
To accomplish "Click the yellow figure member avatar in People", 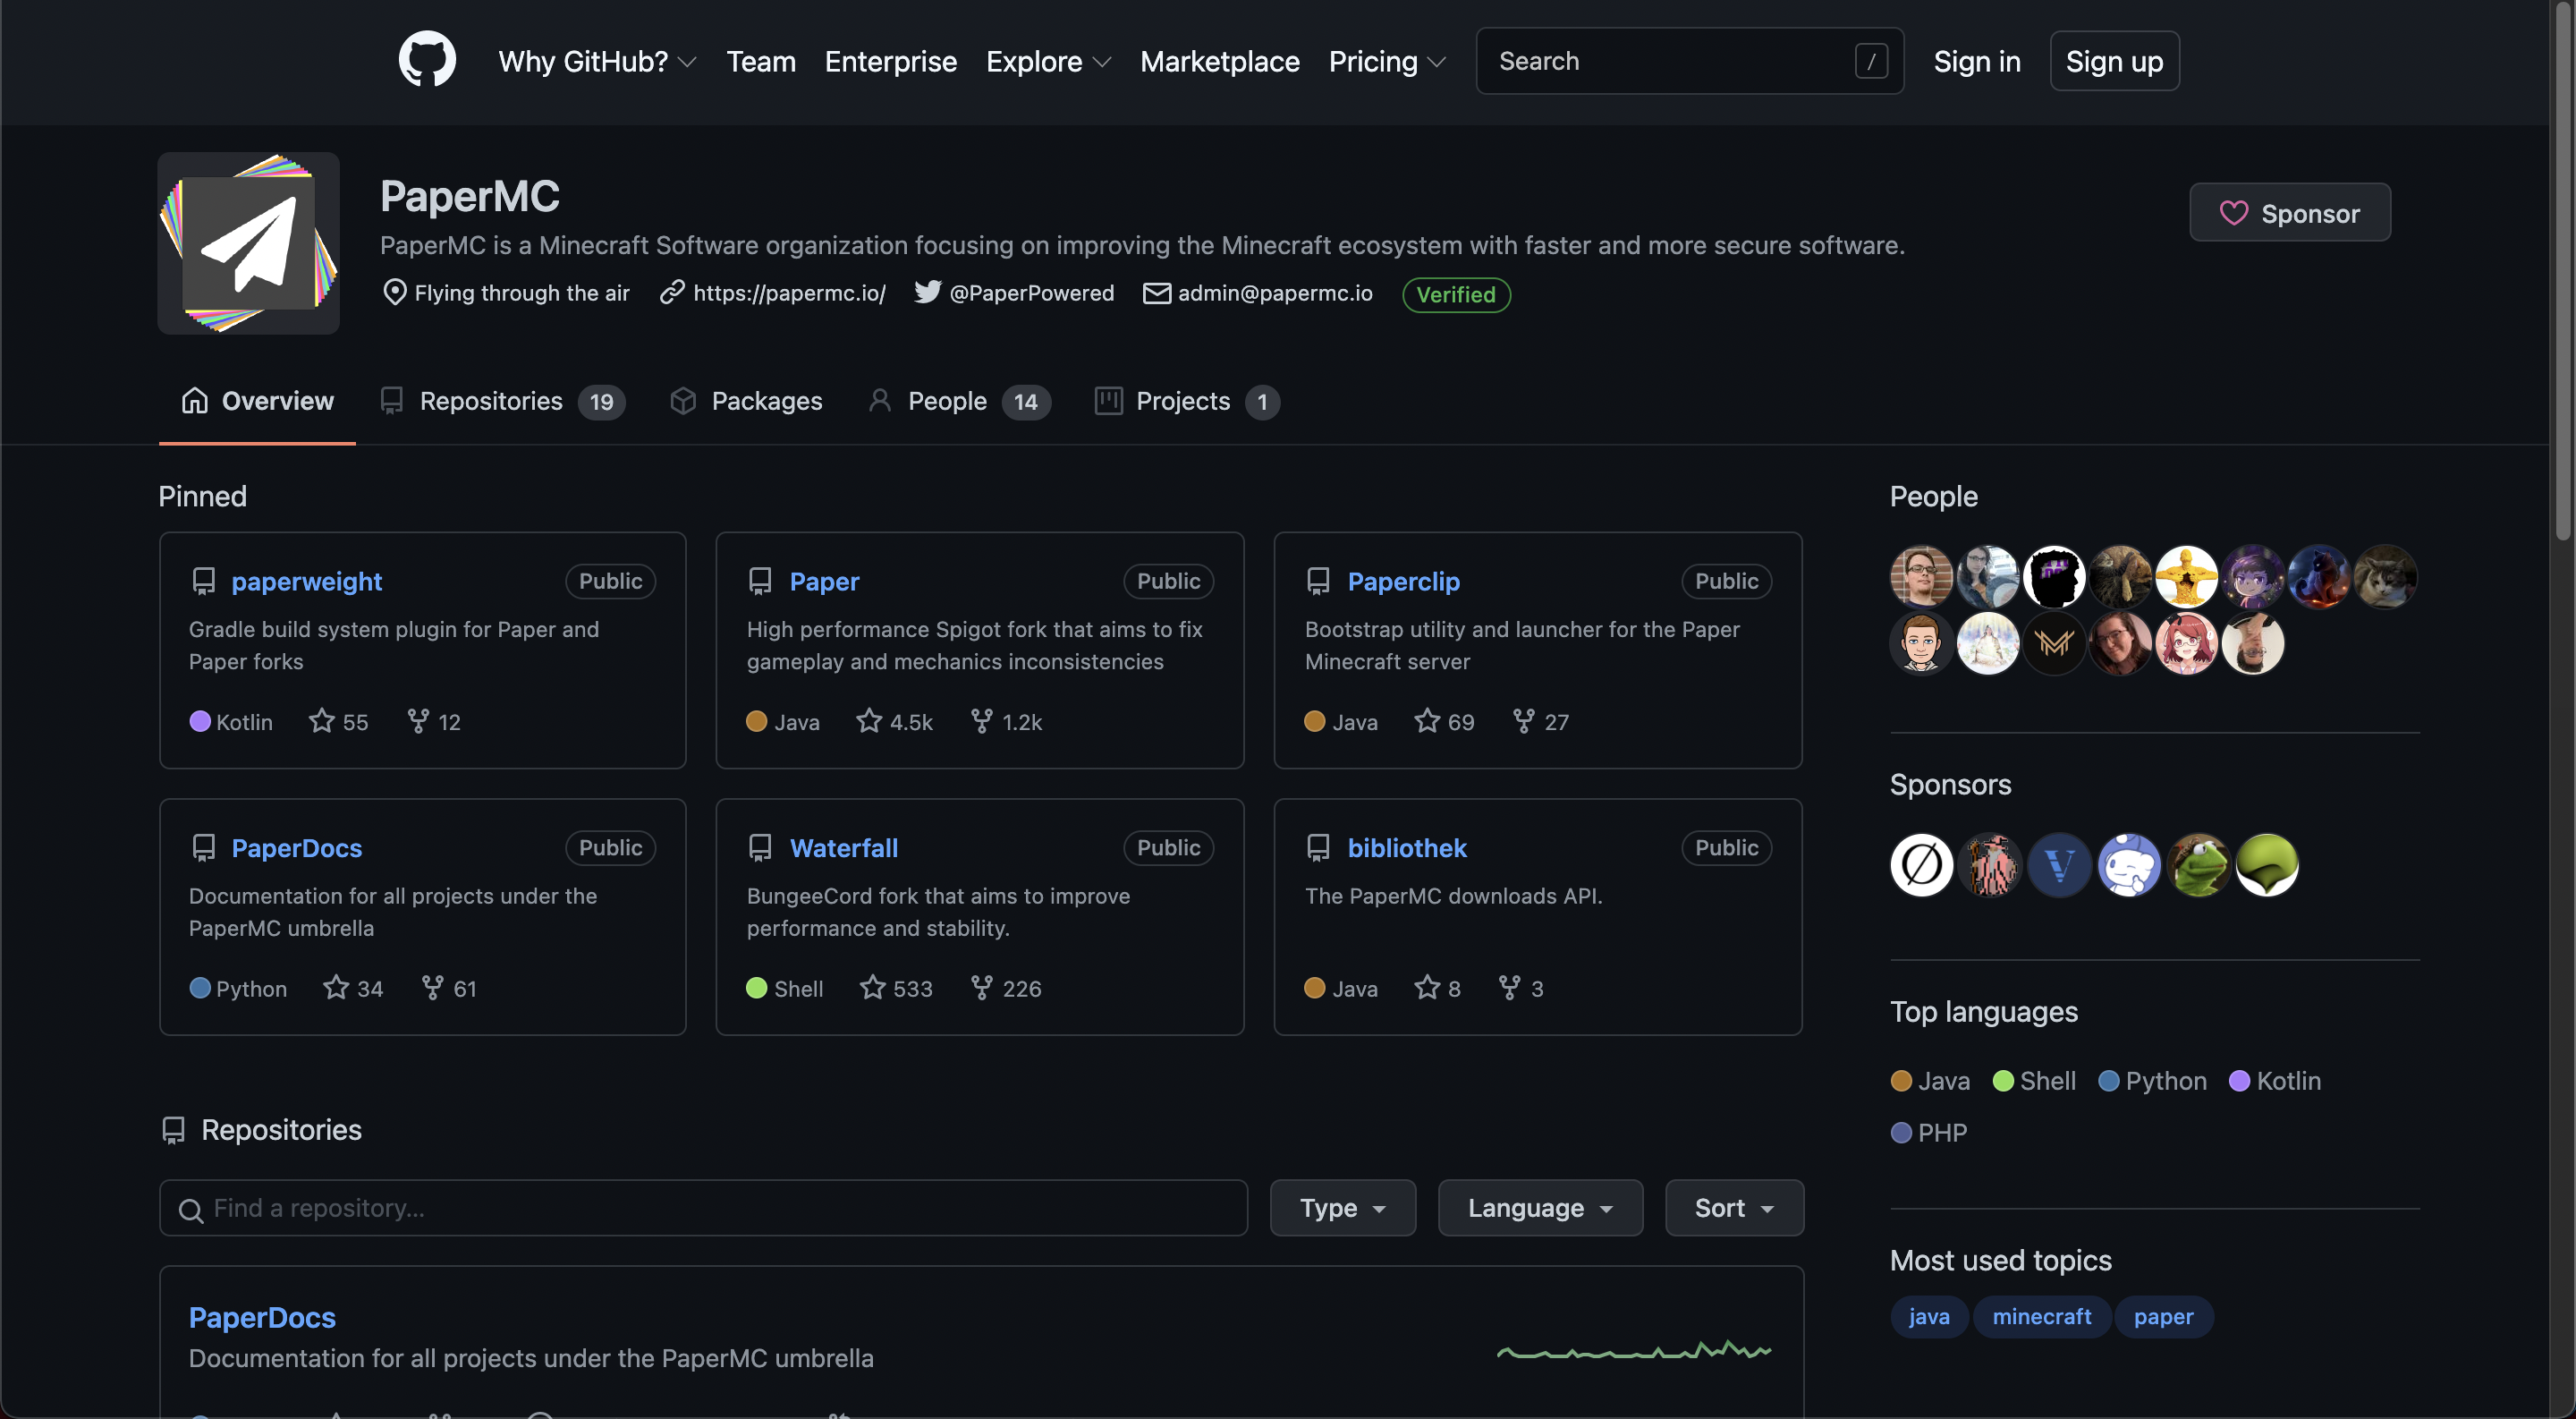I will click(2186, 577).
